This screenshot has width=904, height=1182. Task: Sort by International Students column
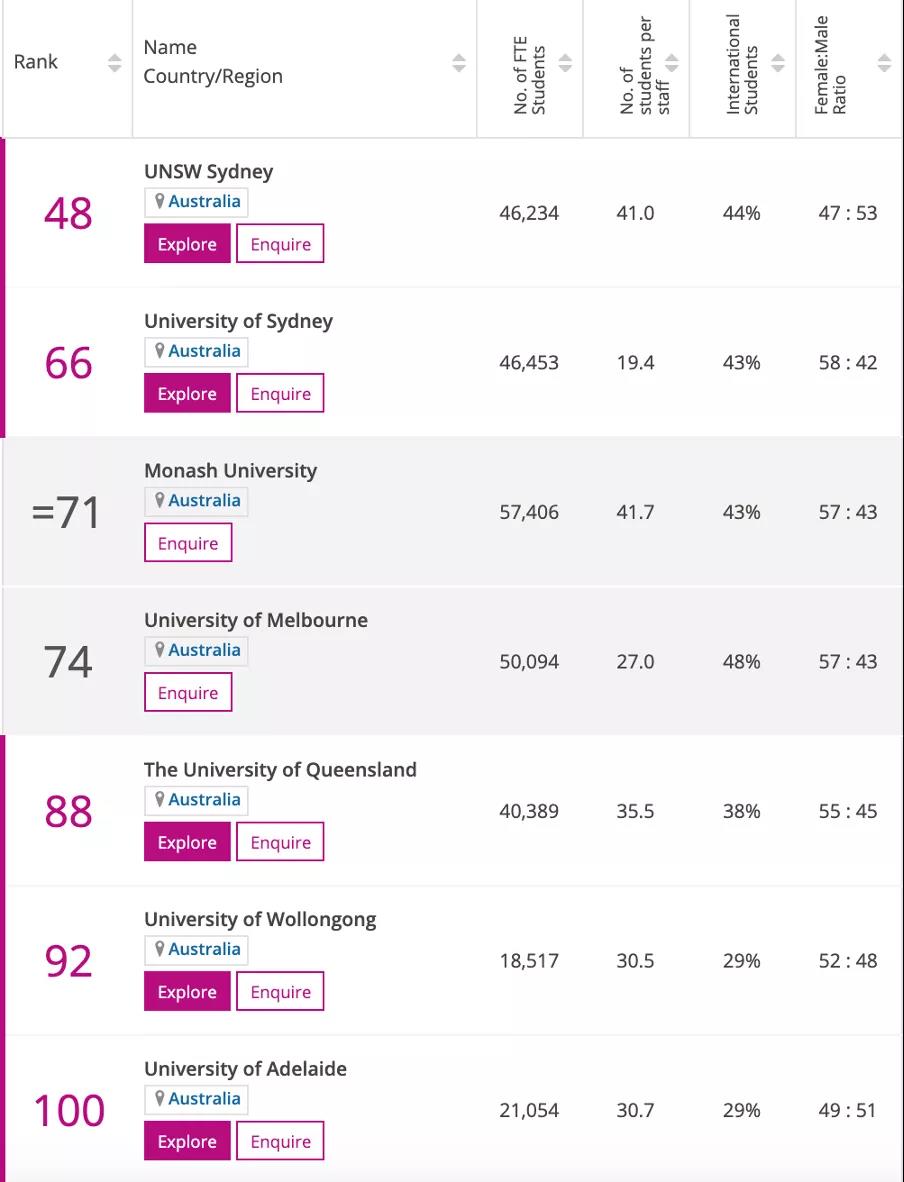(777, 64)
